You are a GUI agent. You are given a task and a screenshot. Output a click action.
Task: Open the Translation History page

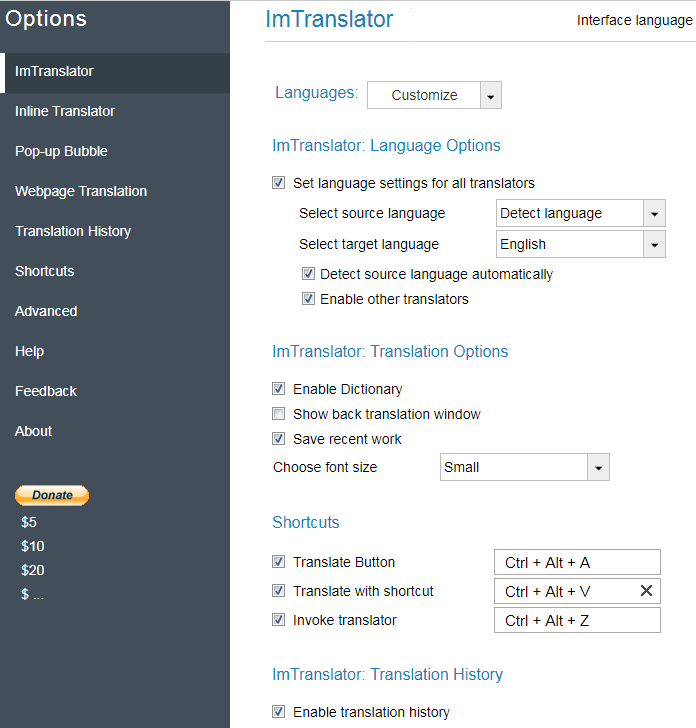(x=73, y=231)
